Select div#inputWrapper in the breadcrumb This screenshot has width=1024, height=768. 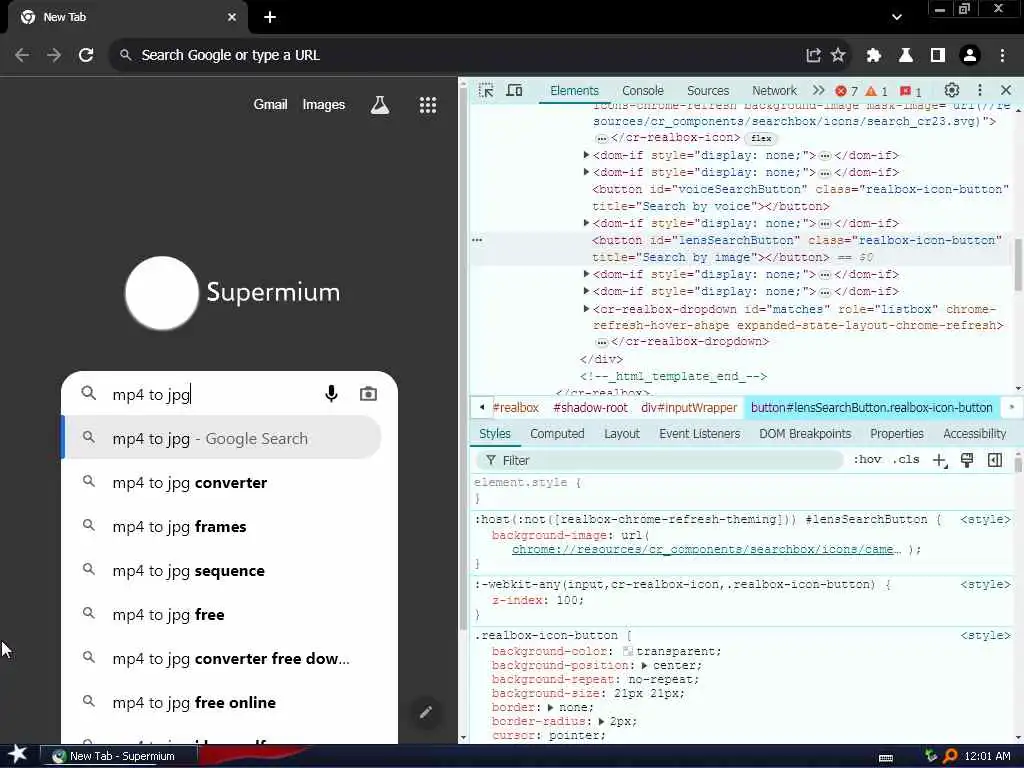coord(689,408)
